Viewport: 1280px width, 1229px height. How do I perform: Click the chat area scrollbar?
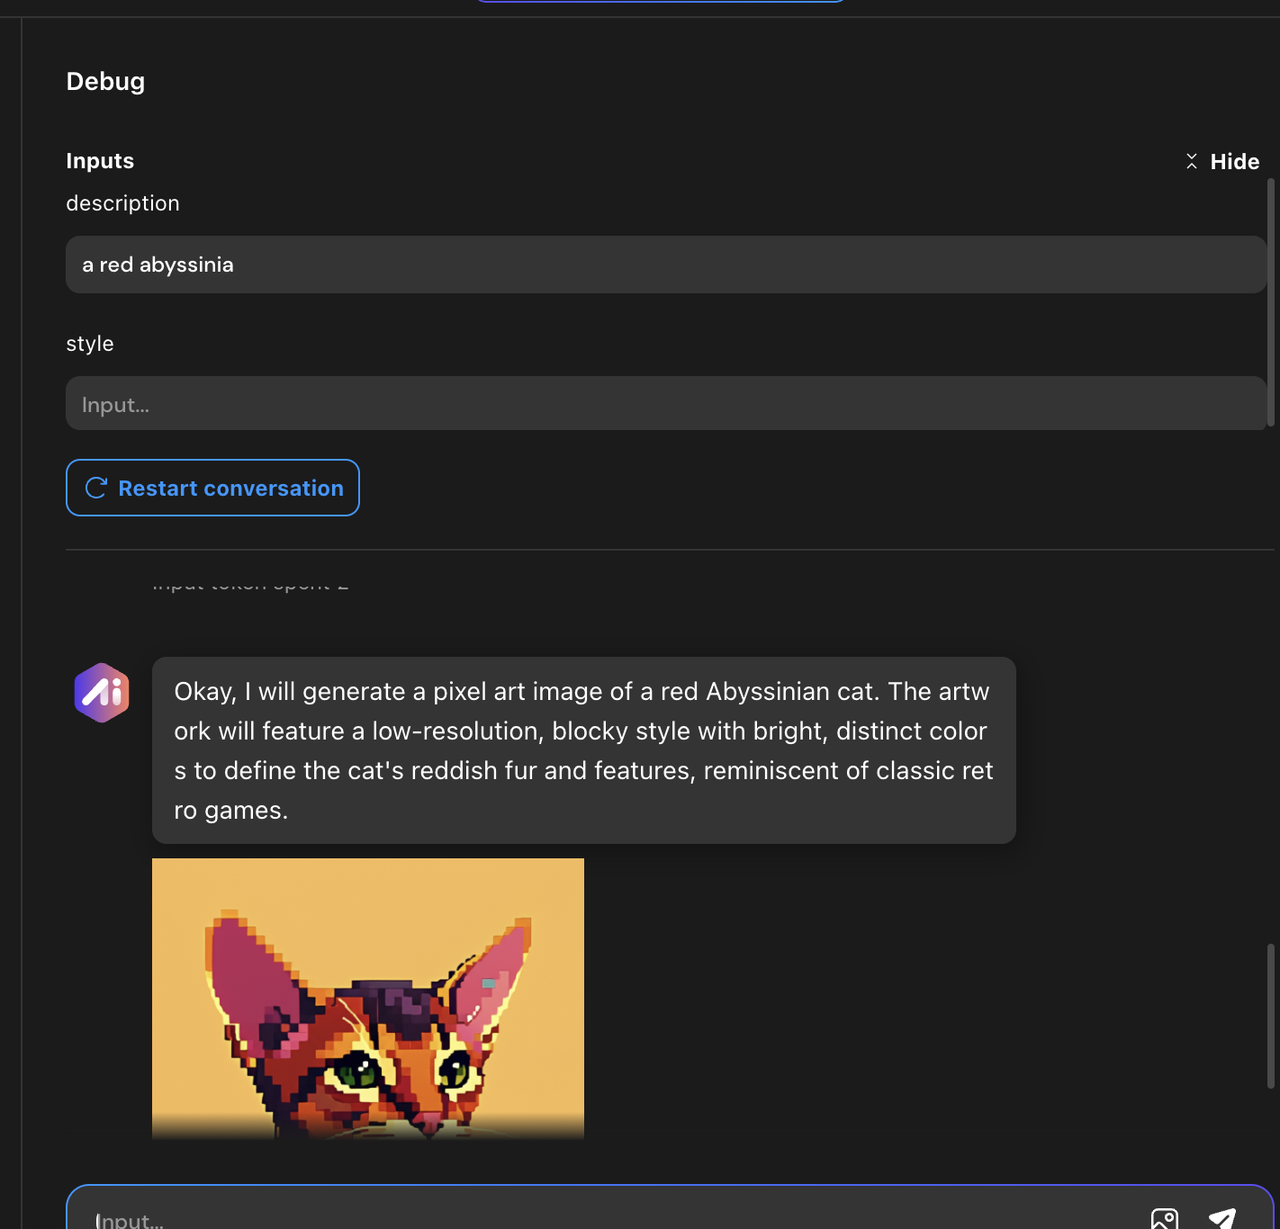coord(1271,1016)
